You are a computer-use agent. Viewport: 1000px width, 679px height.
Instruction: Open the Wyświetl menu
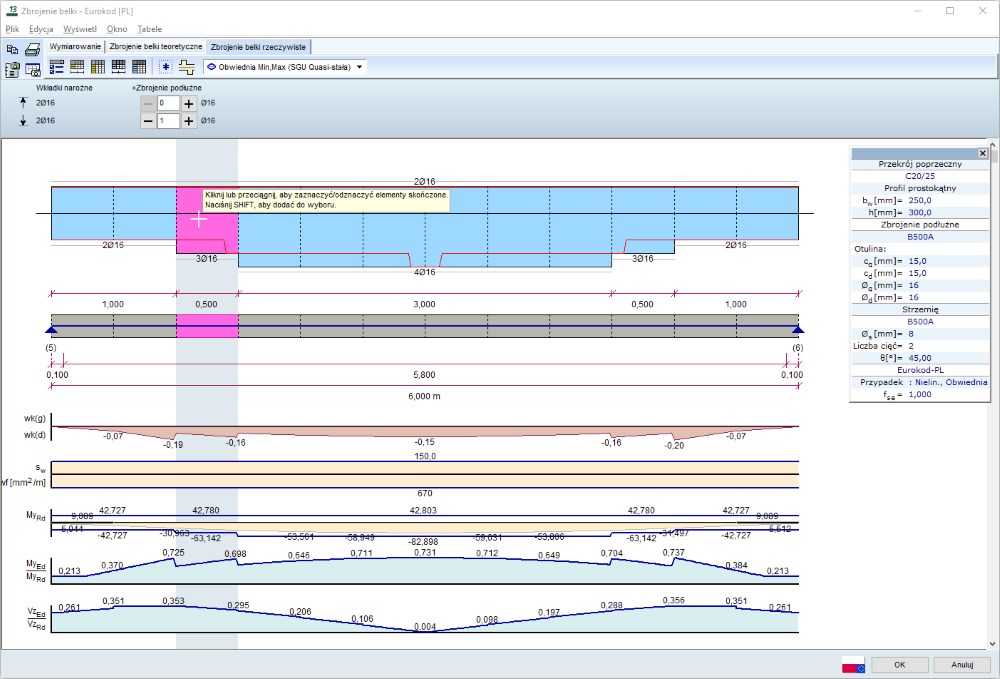(79, 29)
